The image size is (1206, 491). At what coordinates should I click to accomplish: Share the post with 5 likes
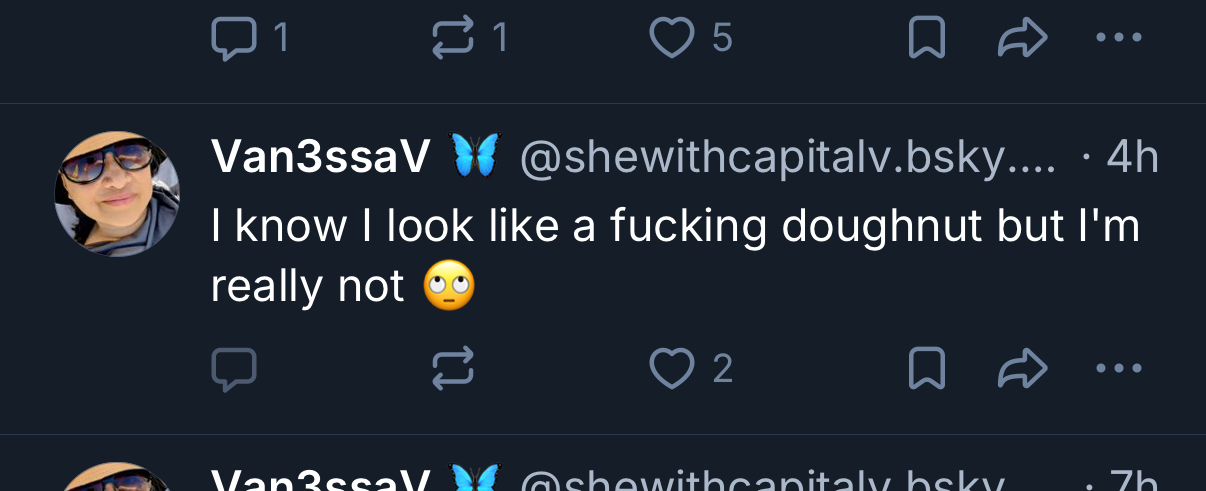1022,39
